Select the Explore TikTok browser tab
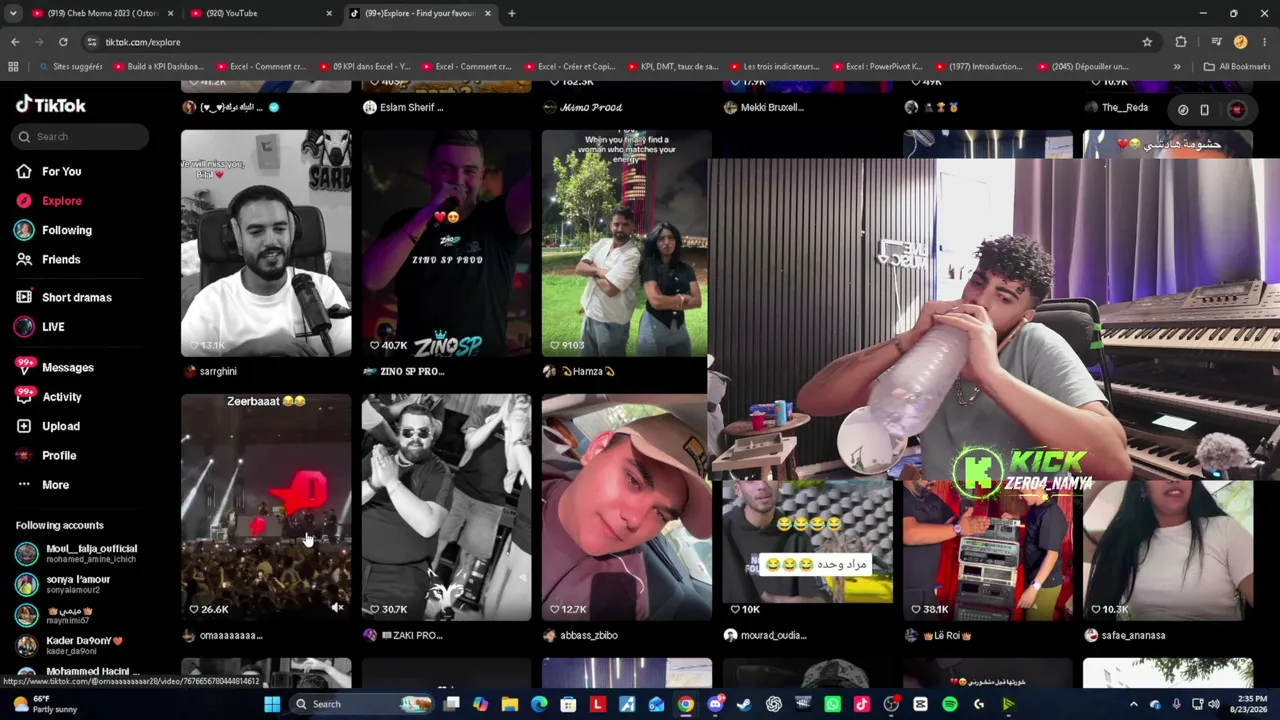The image size is (1280, 720). (419, 13)
